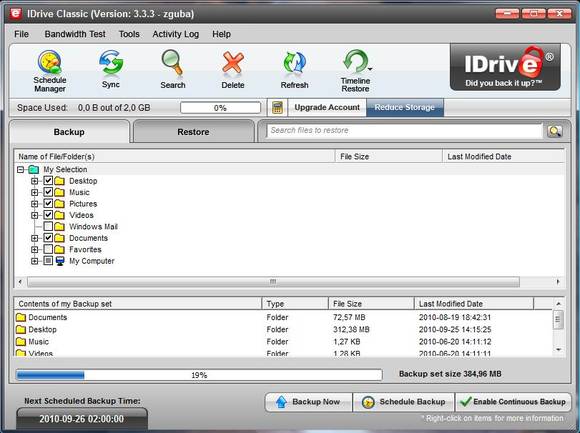Viewport: 580px width, 433px height.
Task: Open the Search tool in the toolbar
Action: coord(172,69)
